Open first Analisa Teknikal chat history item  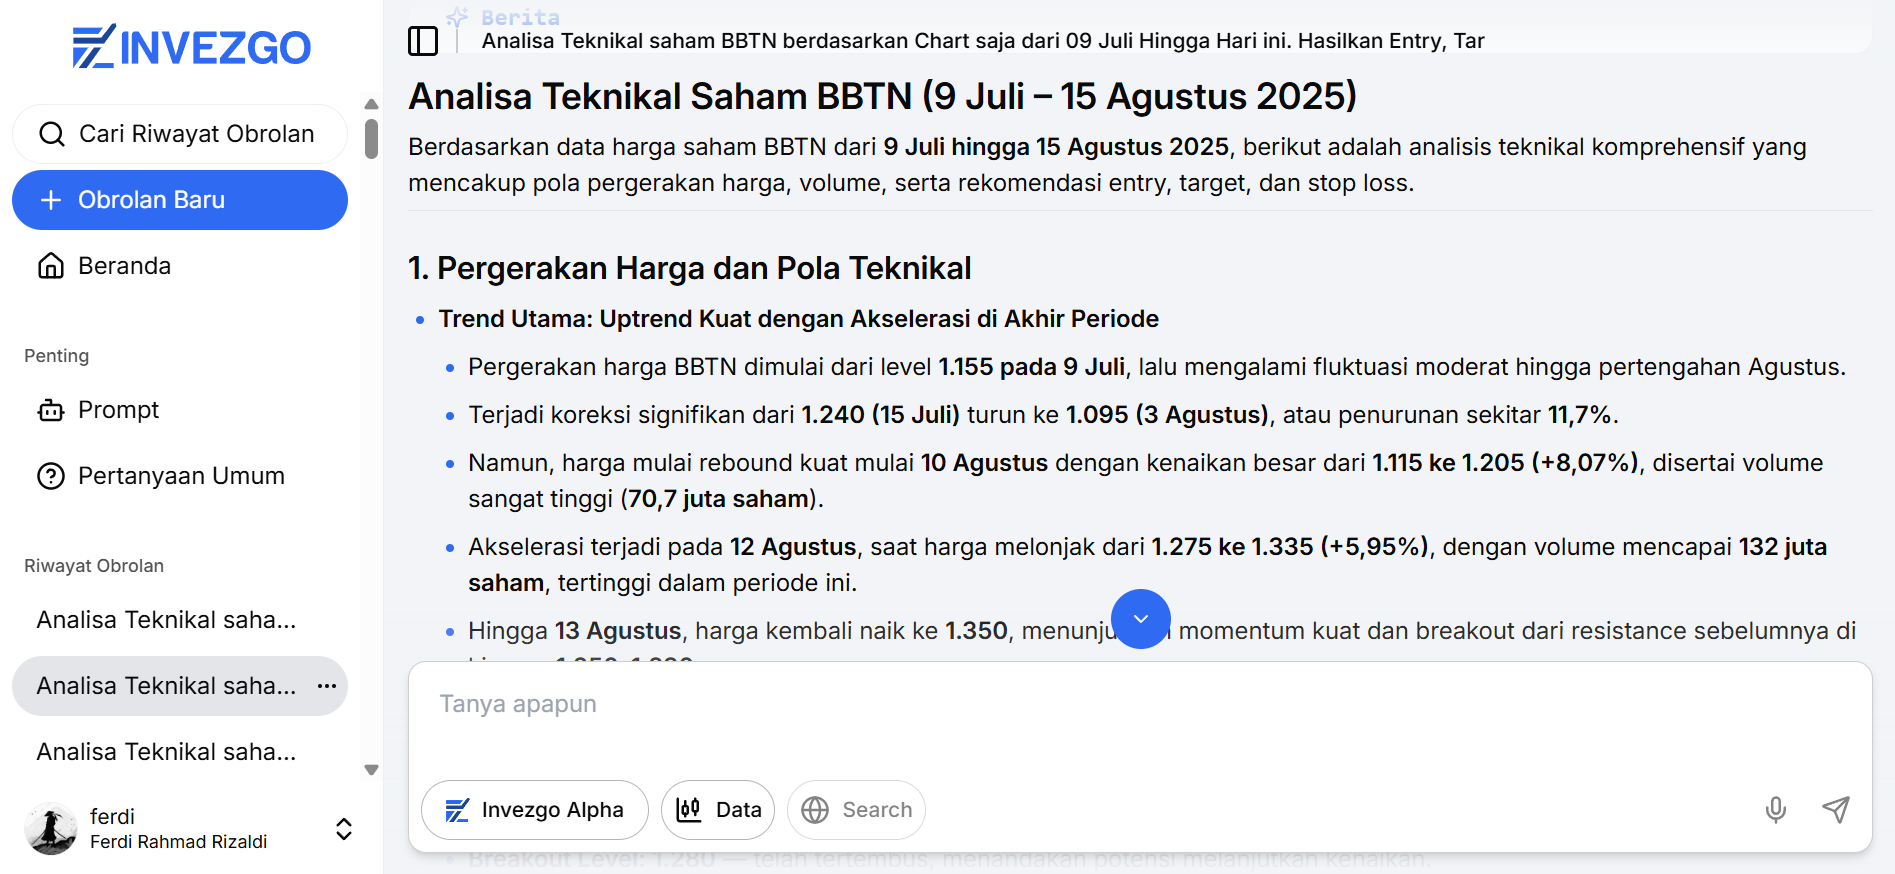[180, 620]
